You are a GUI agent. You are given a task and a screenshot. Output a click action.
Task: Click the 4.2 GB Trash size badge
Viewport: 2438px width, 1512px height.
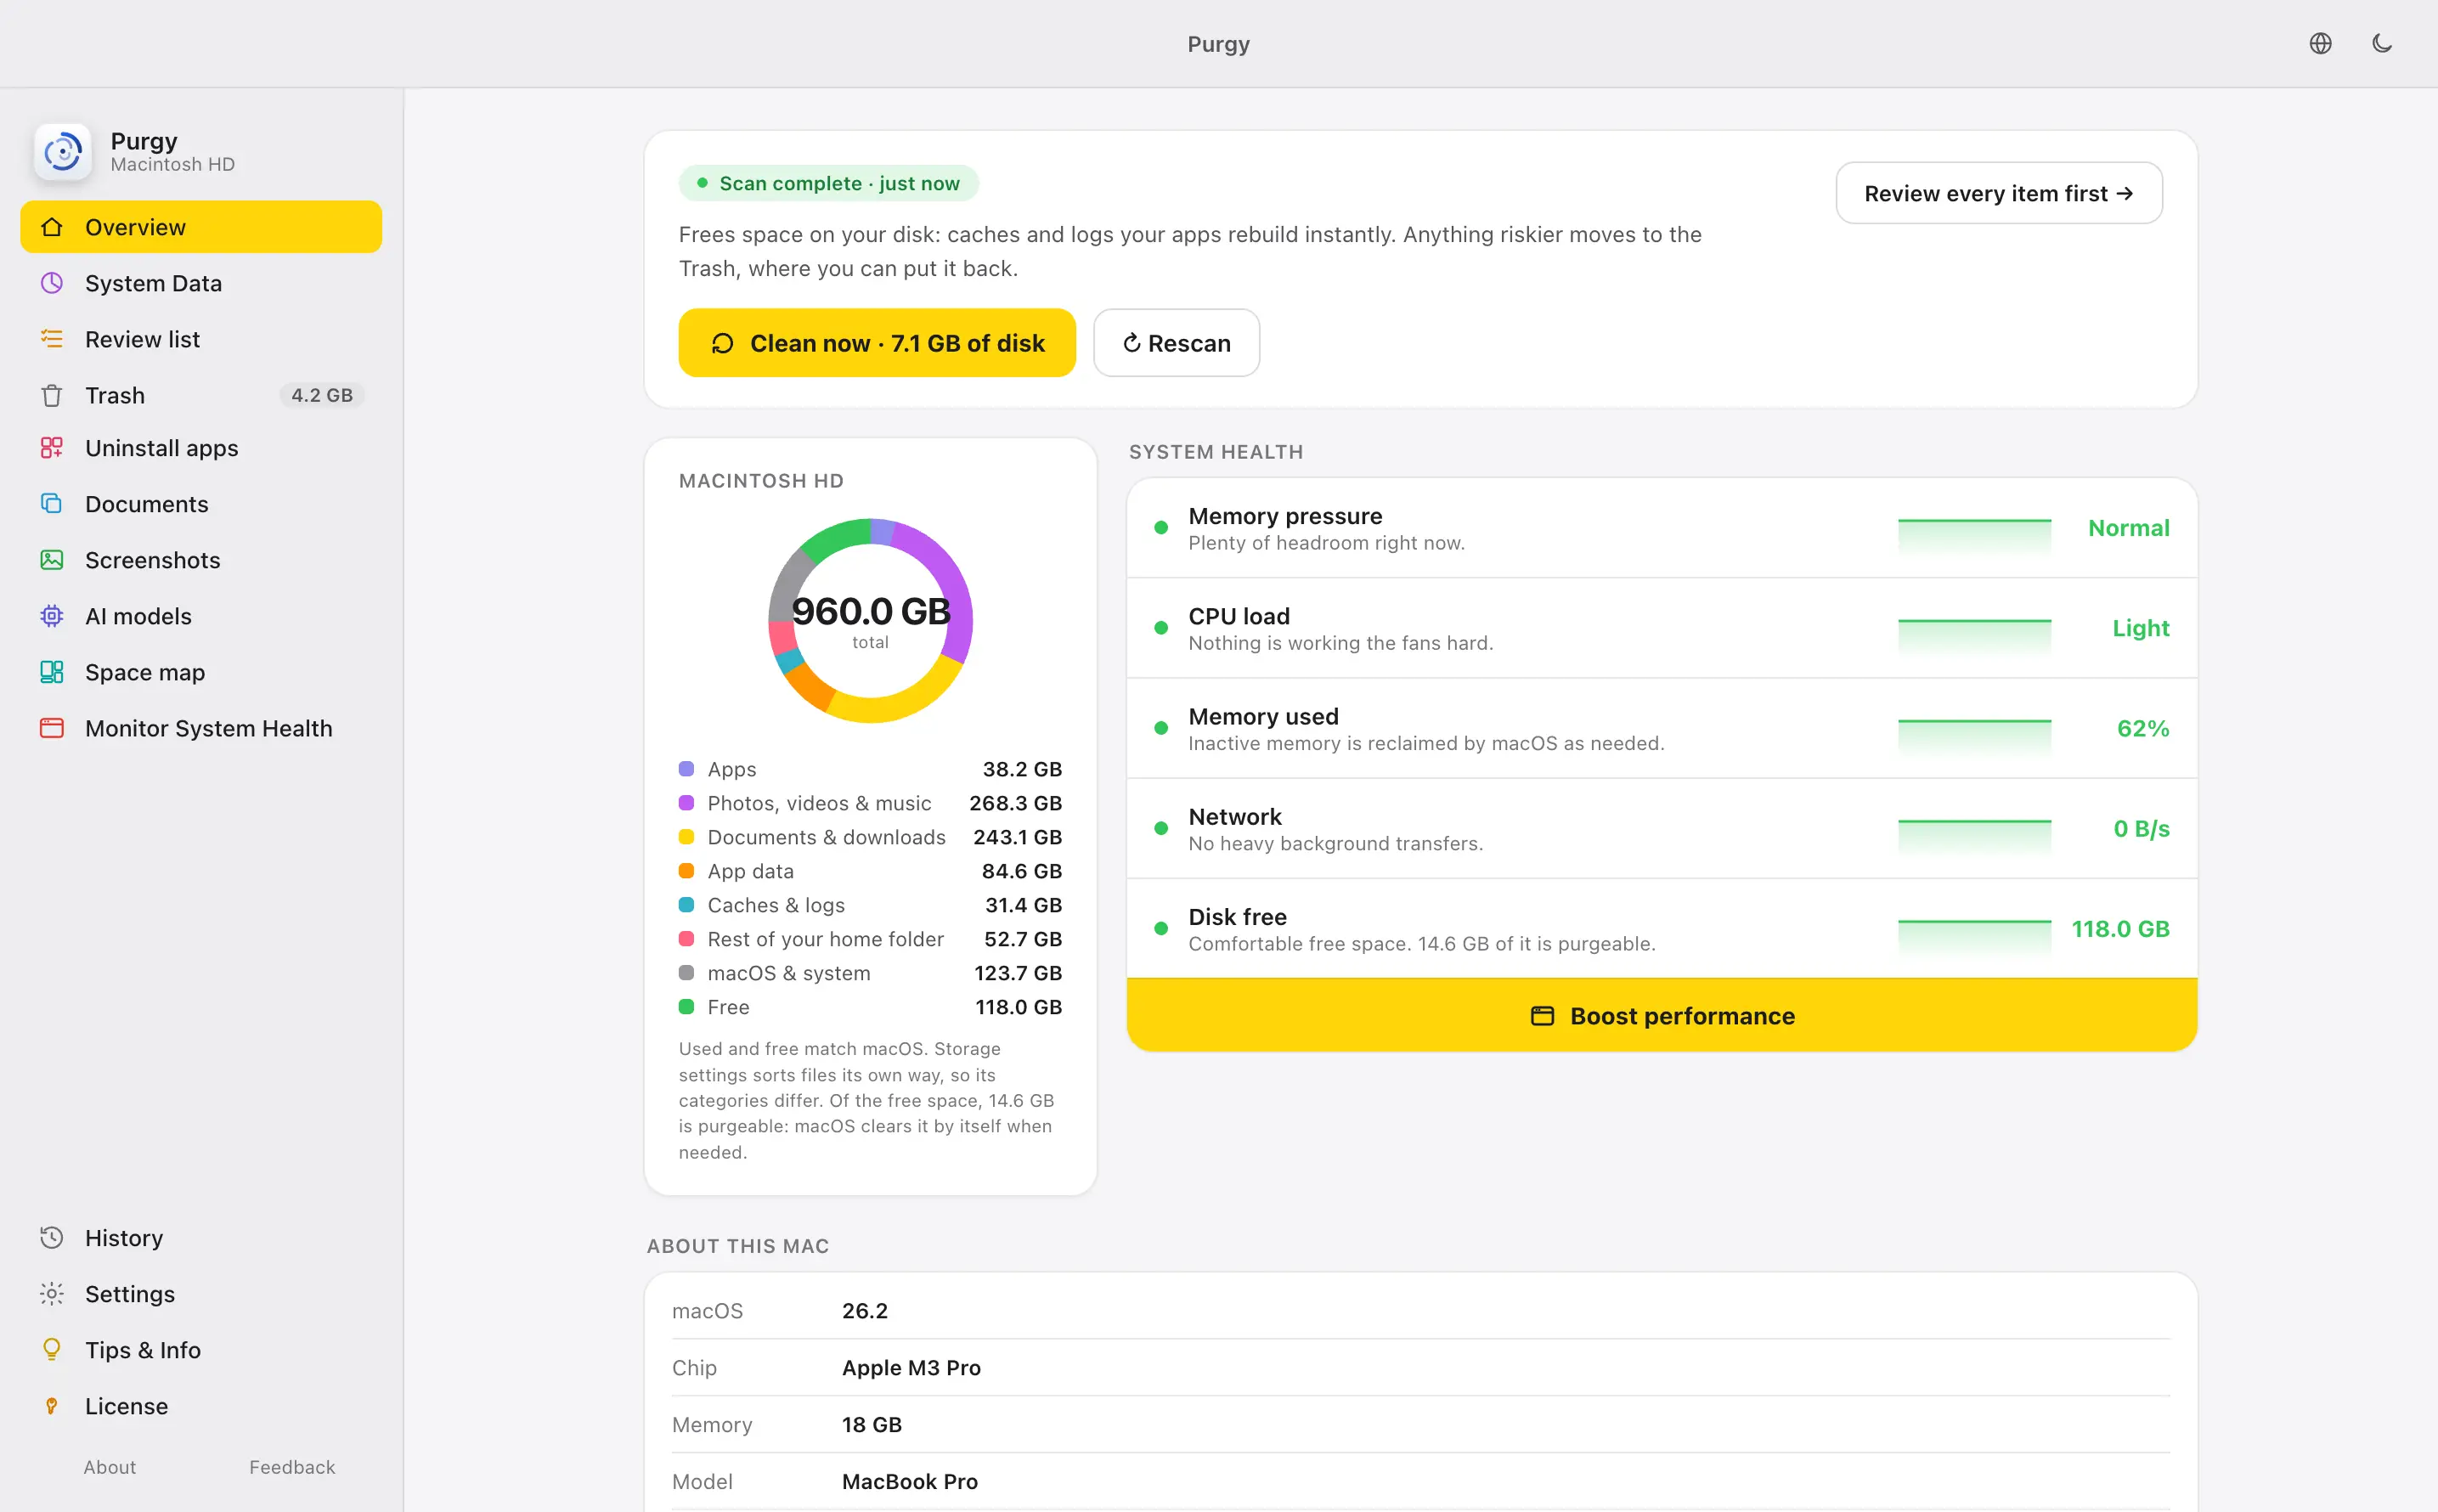pyautogui.click(x=322, y=395)
